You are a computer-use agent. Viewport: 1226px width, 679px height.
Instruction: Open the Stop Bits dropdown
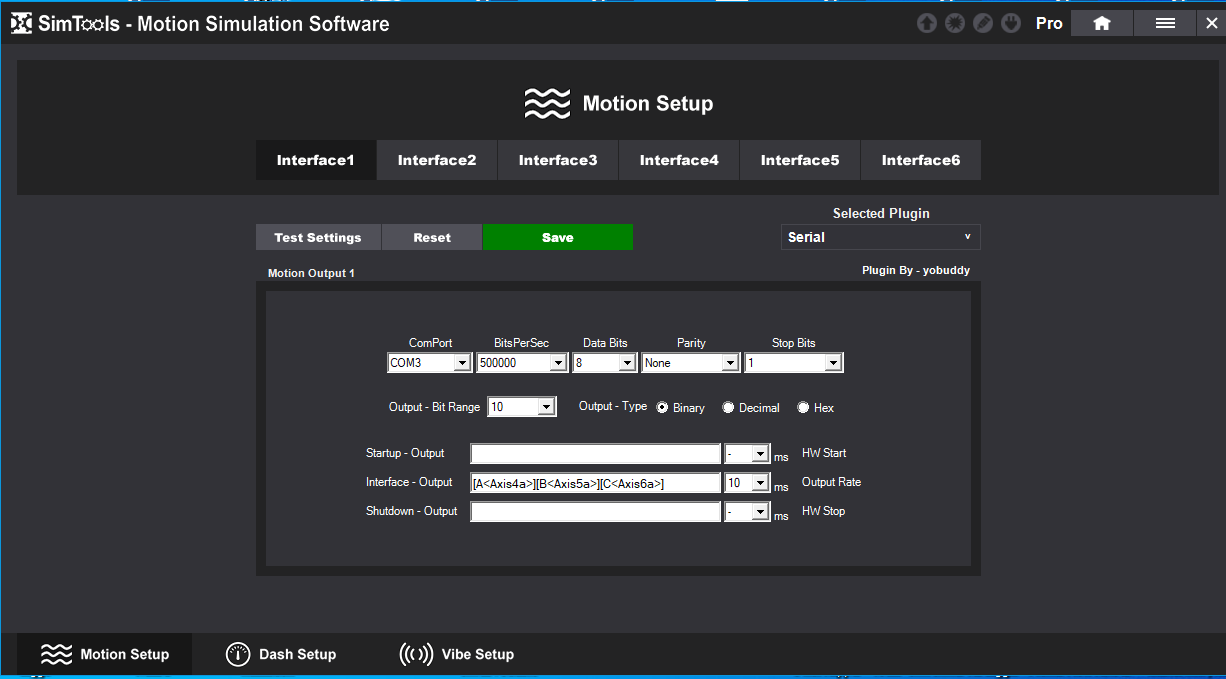coord(794,363)
